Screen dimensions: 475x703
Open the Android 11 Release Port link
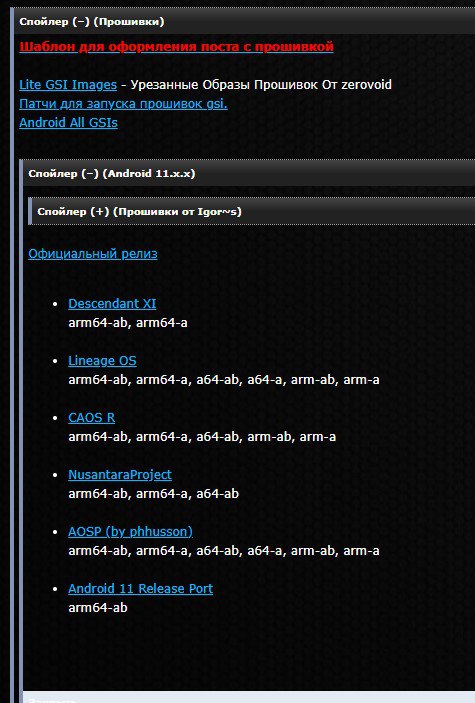[x=140, y=589]
